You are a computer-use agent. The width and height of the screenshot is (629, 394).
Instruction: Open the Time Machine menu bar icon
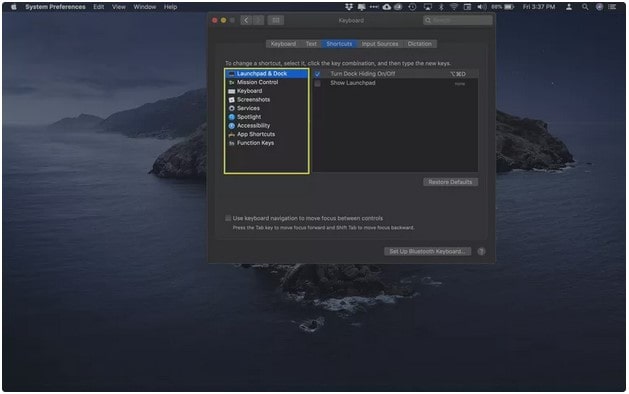pos(412,7)
